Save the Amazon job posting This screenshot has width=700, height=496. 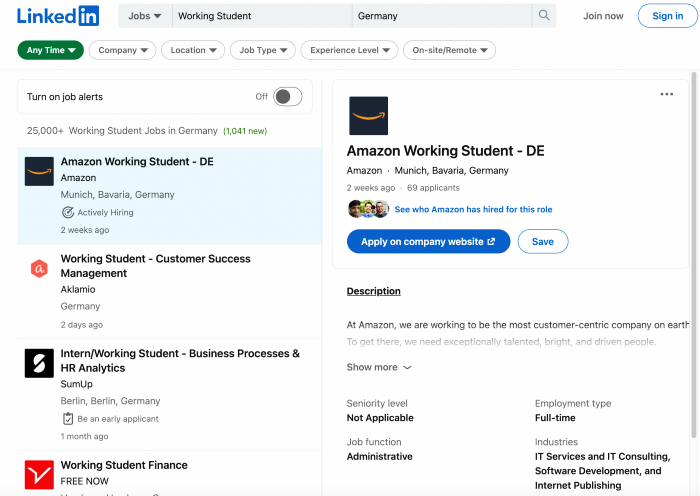coord(542,242)
